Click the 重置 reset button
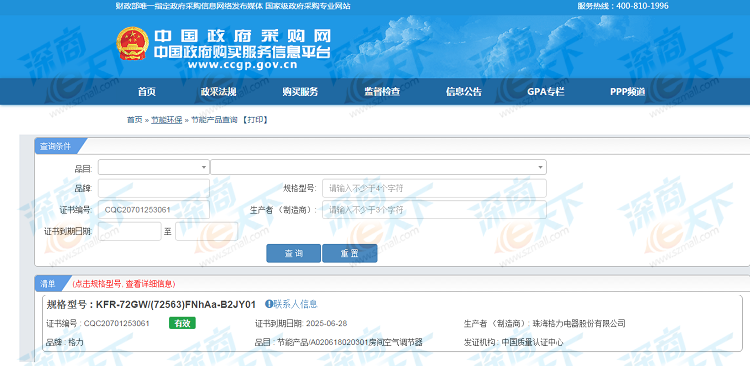The height and width of the screenshot is (366, 750). tap(350, 254)
